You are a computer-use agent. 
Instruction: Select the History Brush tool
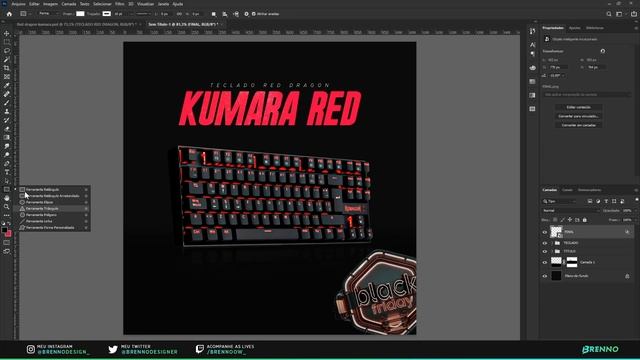[x=7, y=120]
